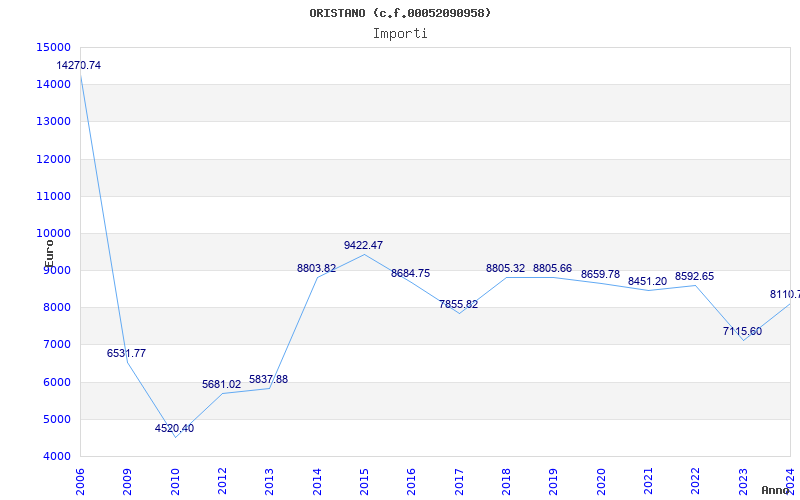Click the 14270.74 data label for 2006
Viewport: 800px width, 500px height.
(79, 65)
